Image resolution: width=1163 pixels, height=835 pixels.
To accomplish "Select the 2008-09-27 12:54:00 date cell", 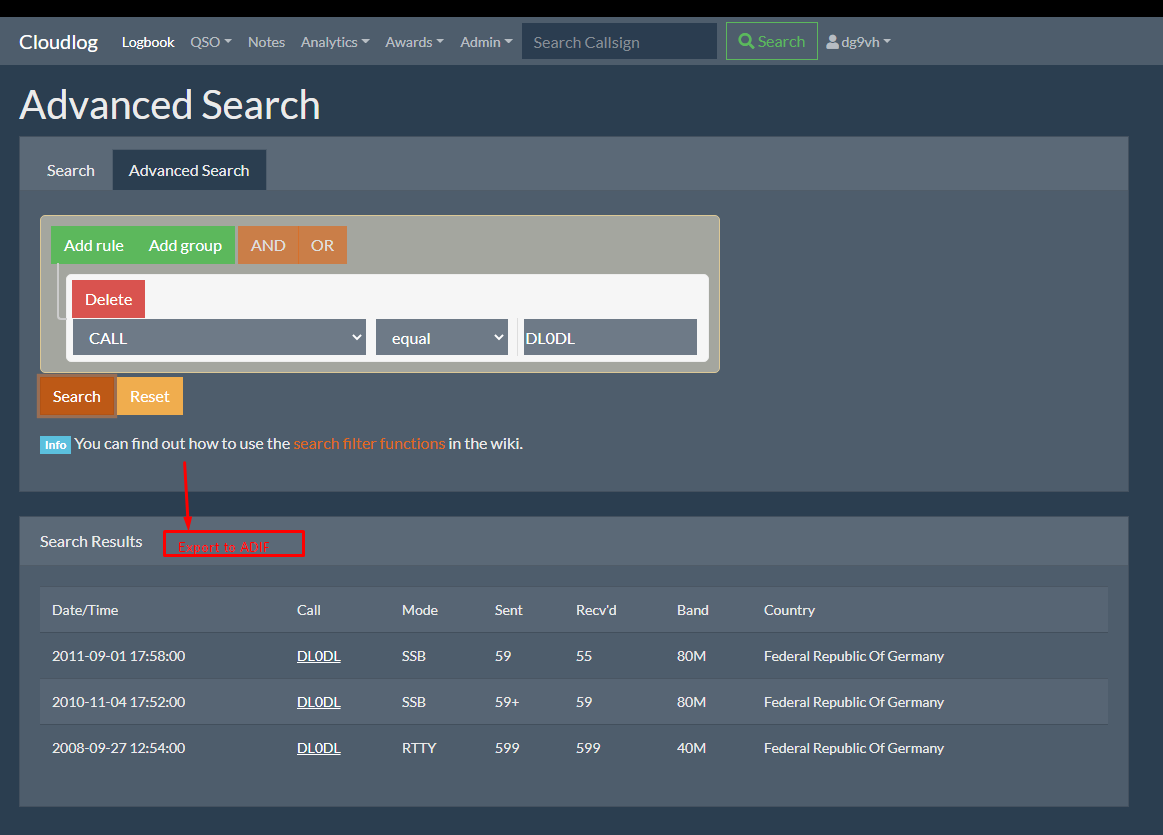I will (119, 748).
